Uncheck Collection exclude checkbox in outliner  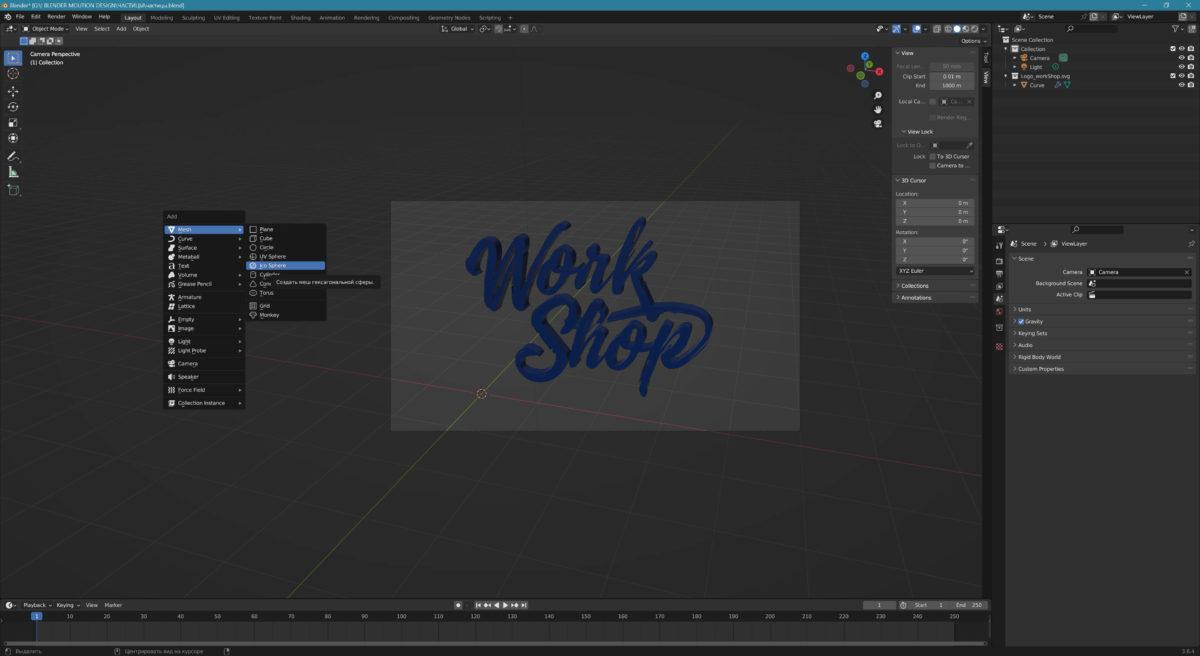1173,49
